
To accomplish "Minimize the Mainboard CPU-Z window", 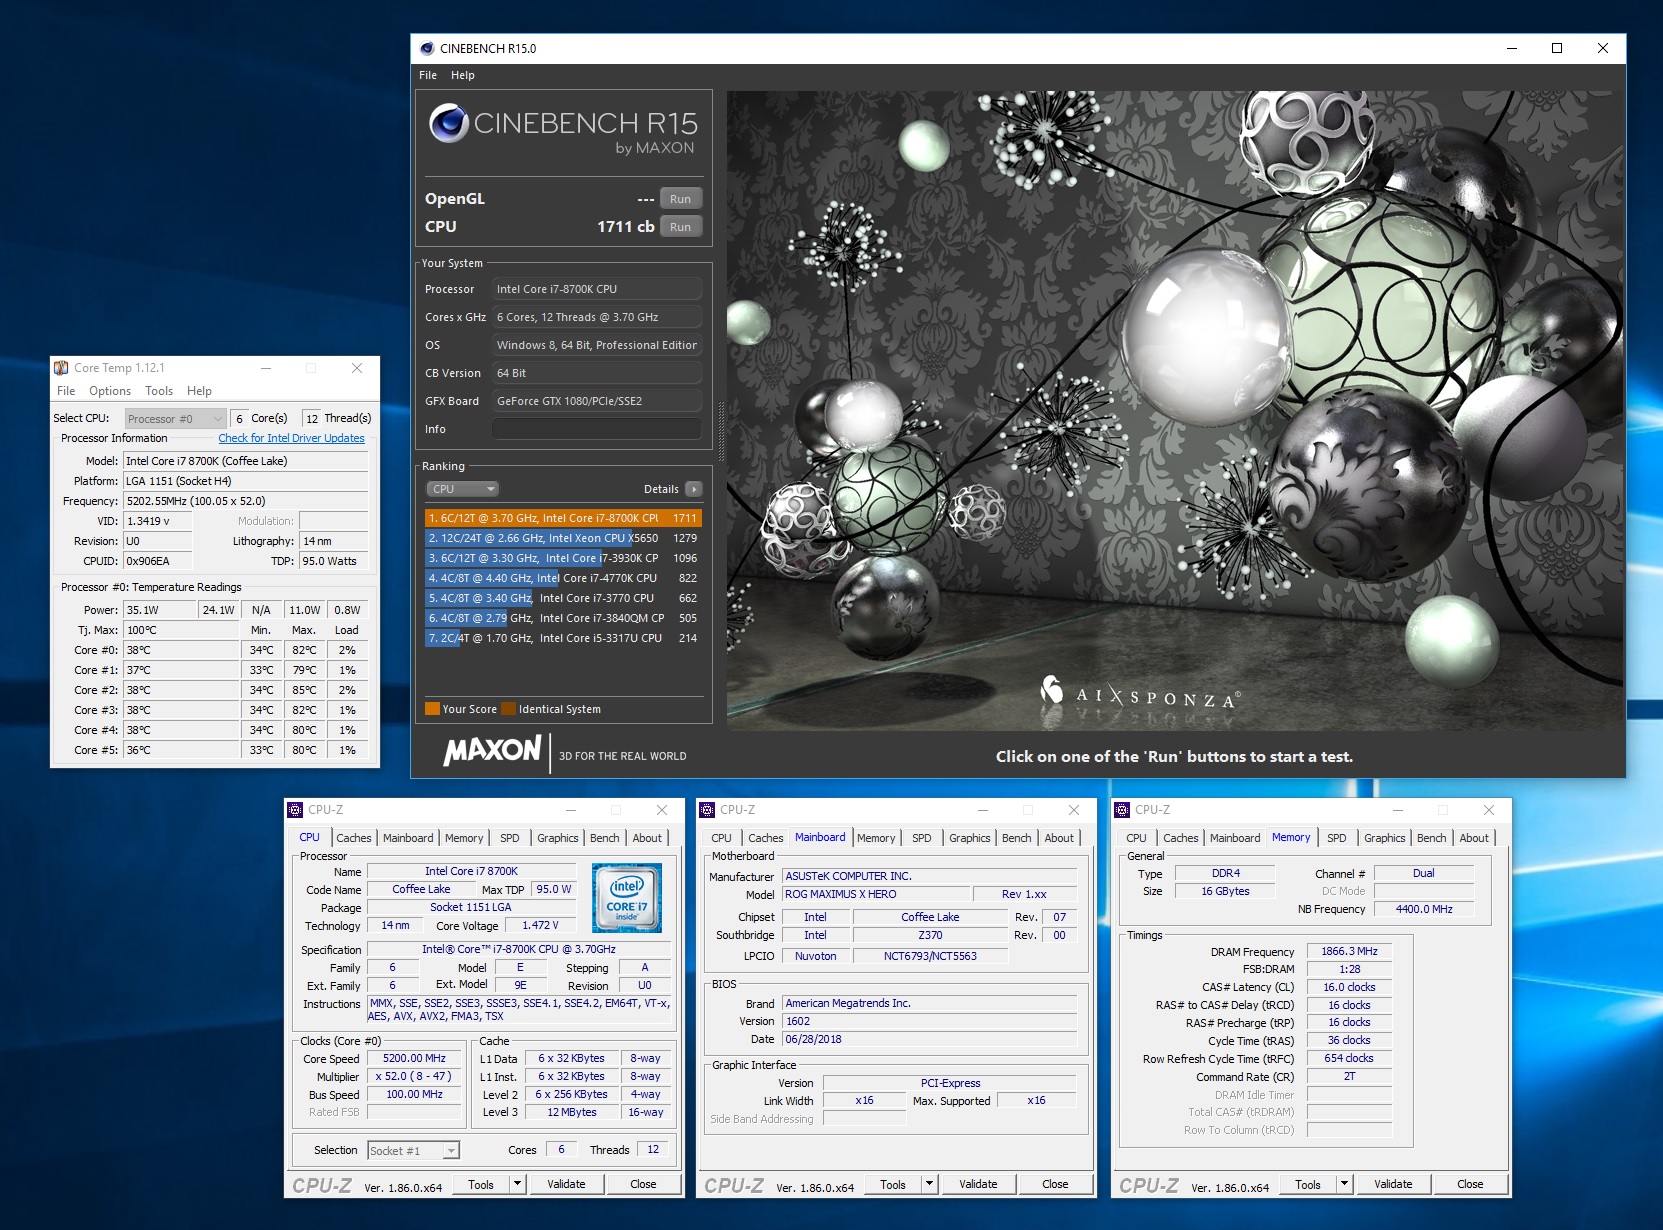I will [983, 810].
